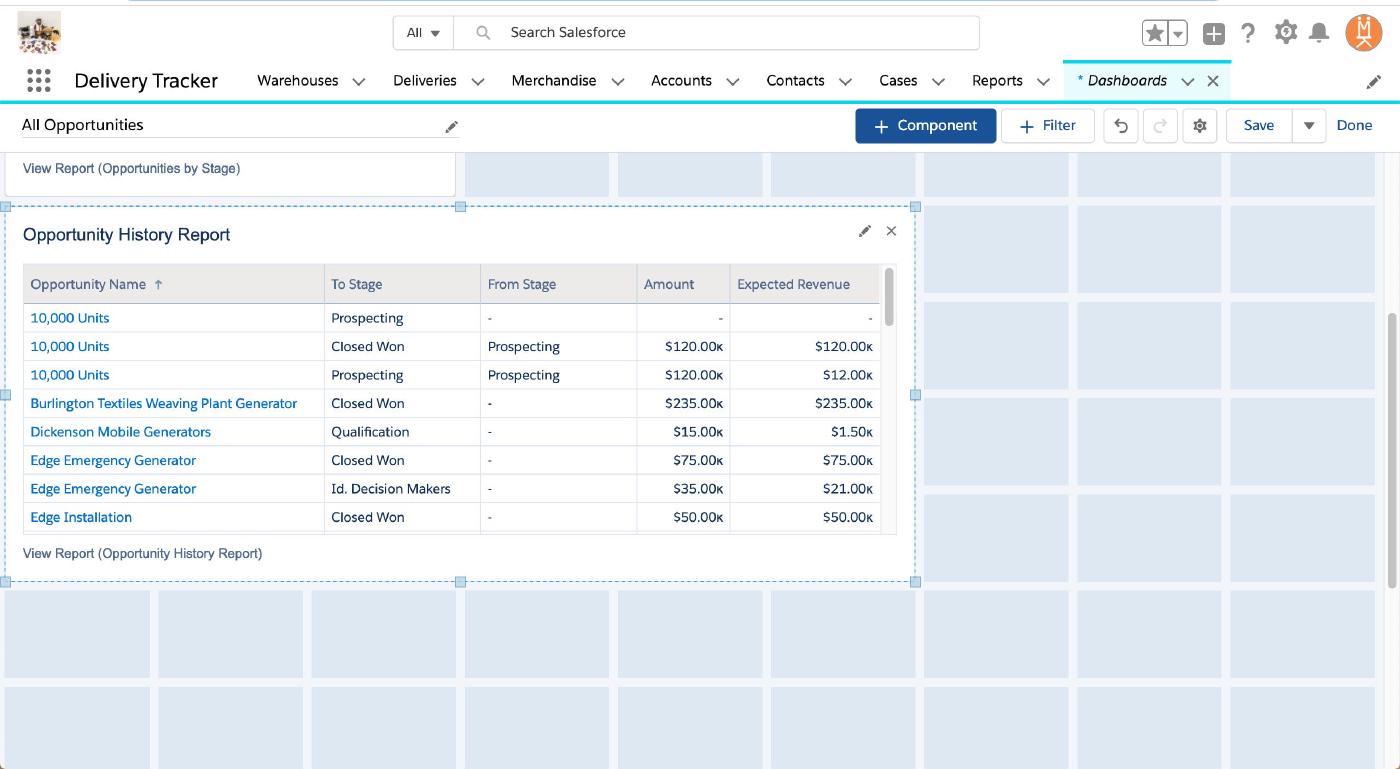Edit the Opportunity History Report component
The height and width of the screenshot is (769, 1400).
865,231
